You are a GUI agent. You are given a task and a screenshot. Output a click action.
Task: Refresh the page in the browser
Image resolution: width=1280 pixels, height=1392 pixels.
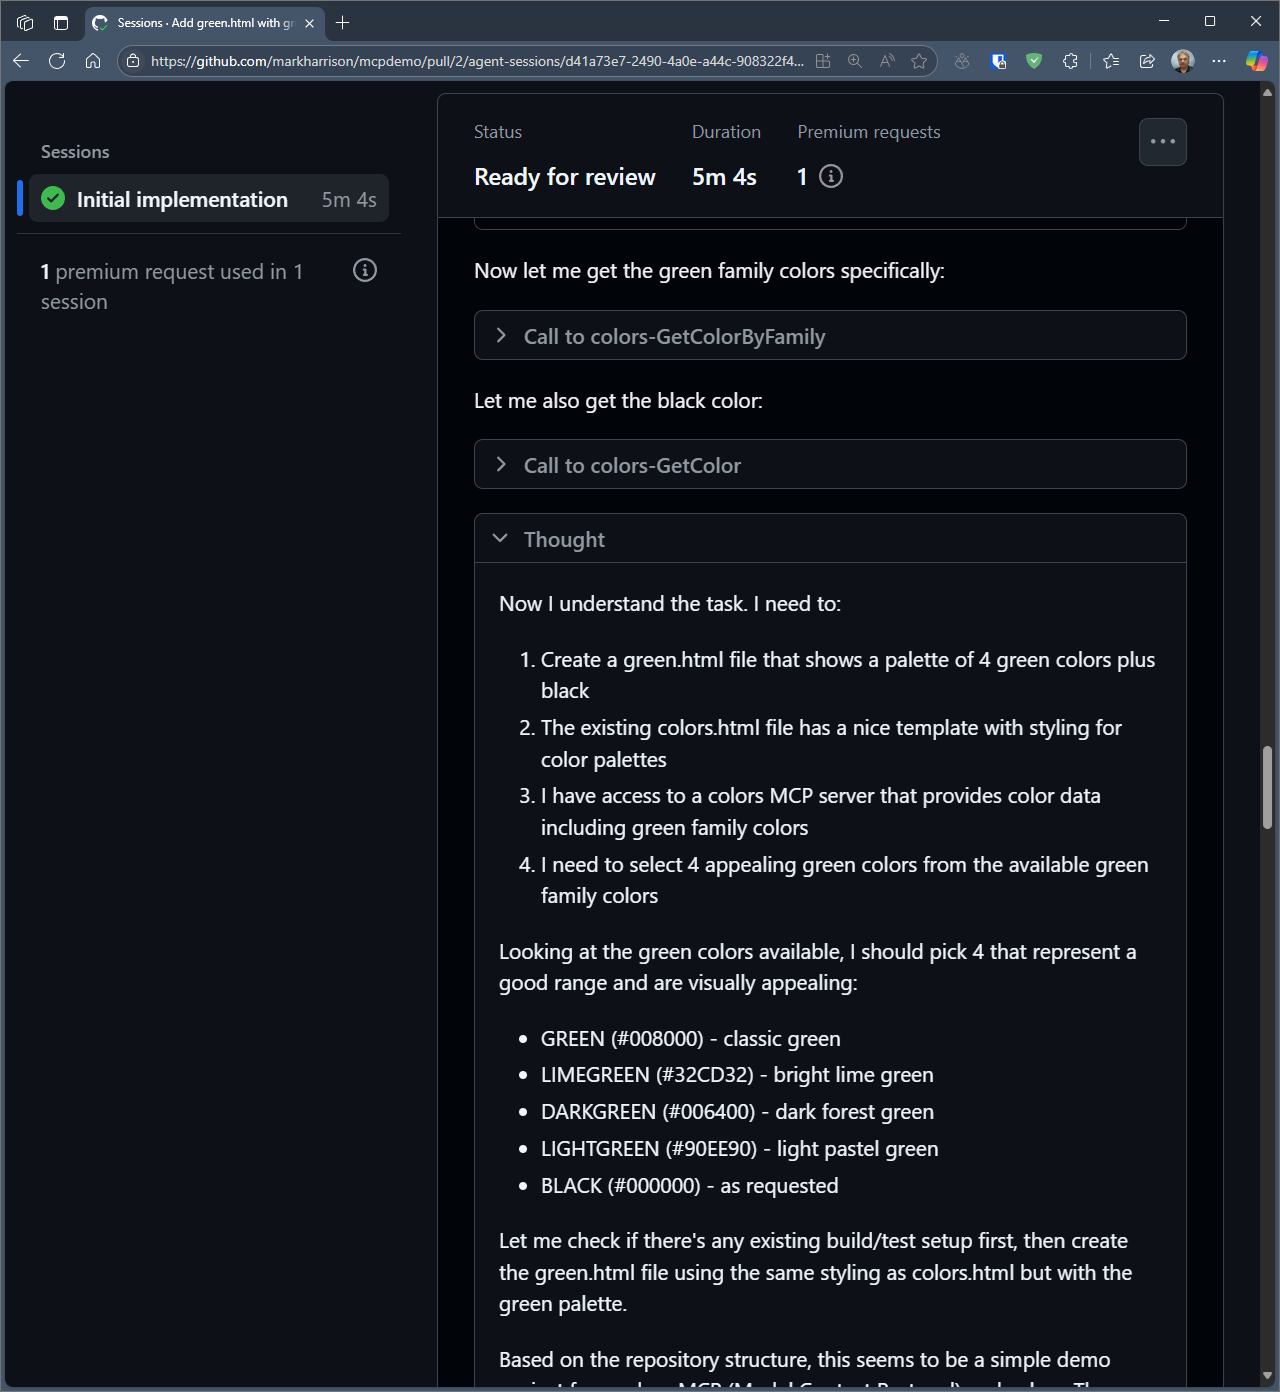pyautogui.click(x=57, y=61)
